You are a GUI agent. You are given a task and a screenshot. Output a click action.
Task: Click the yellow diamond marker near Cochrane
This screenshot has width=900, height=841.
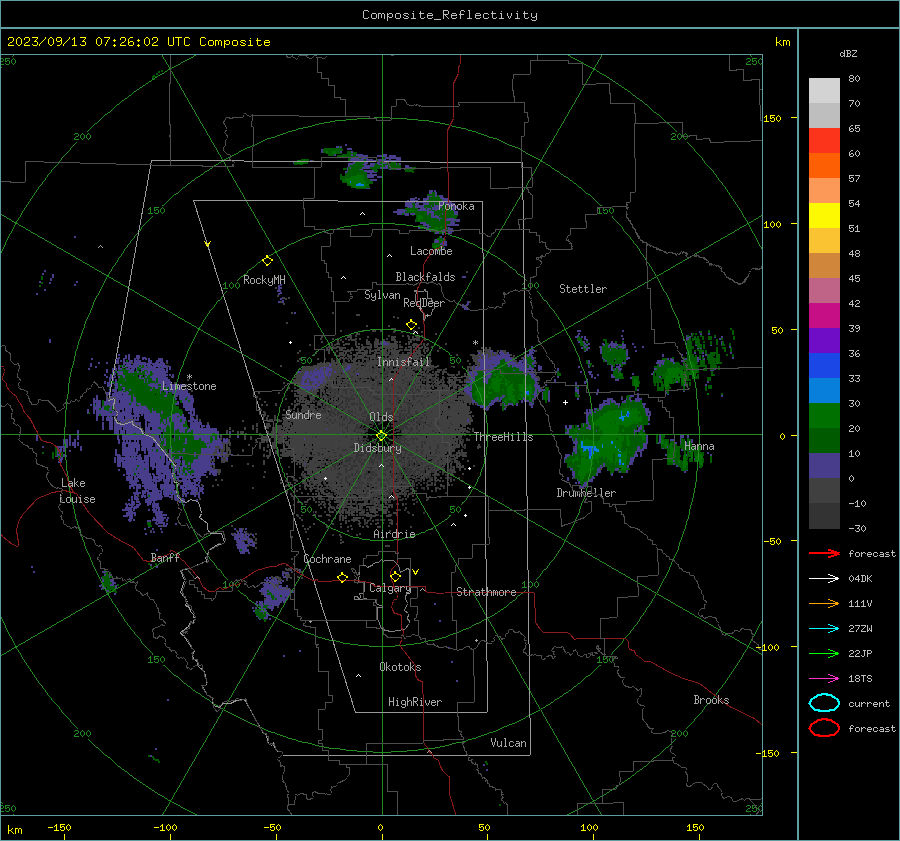click(x=343, y=577)
